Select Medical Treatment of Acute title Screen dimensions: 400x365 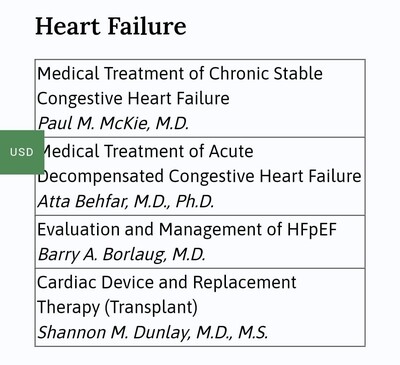coord(148,151)
